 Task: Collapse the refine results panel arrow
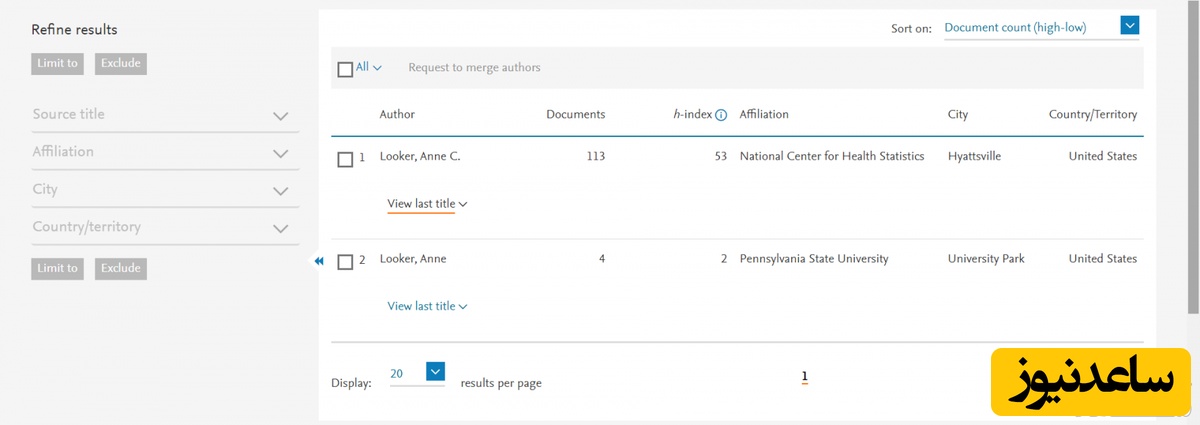(319, 261)
